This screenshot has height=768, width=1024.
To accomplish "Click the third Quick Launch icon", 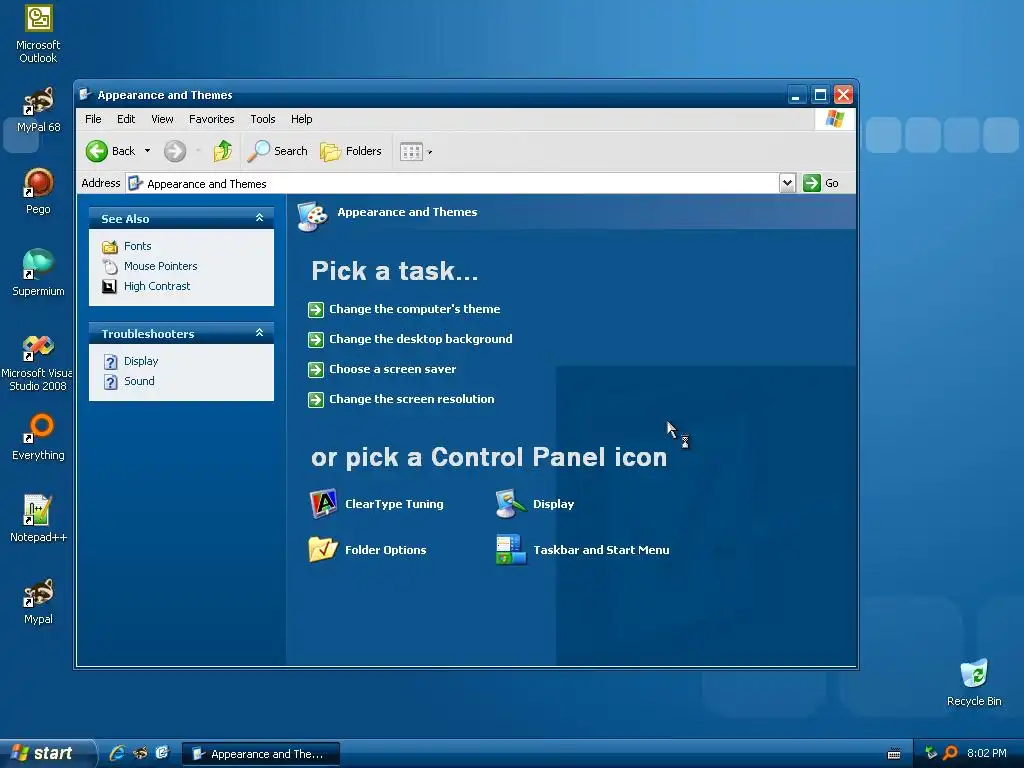I will [x=162, y=753].
